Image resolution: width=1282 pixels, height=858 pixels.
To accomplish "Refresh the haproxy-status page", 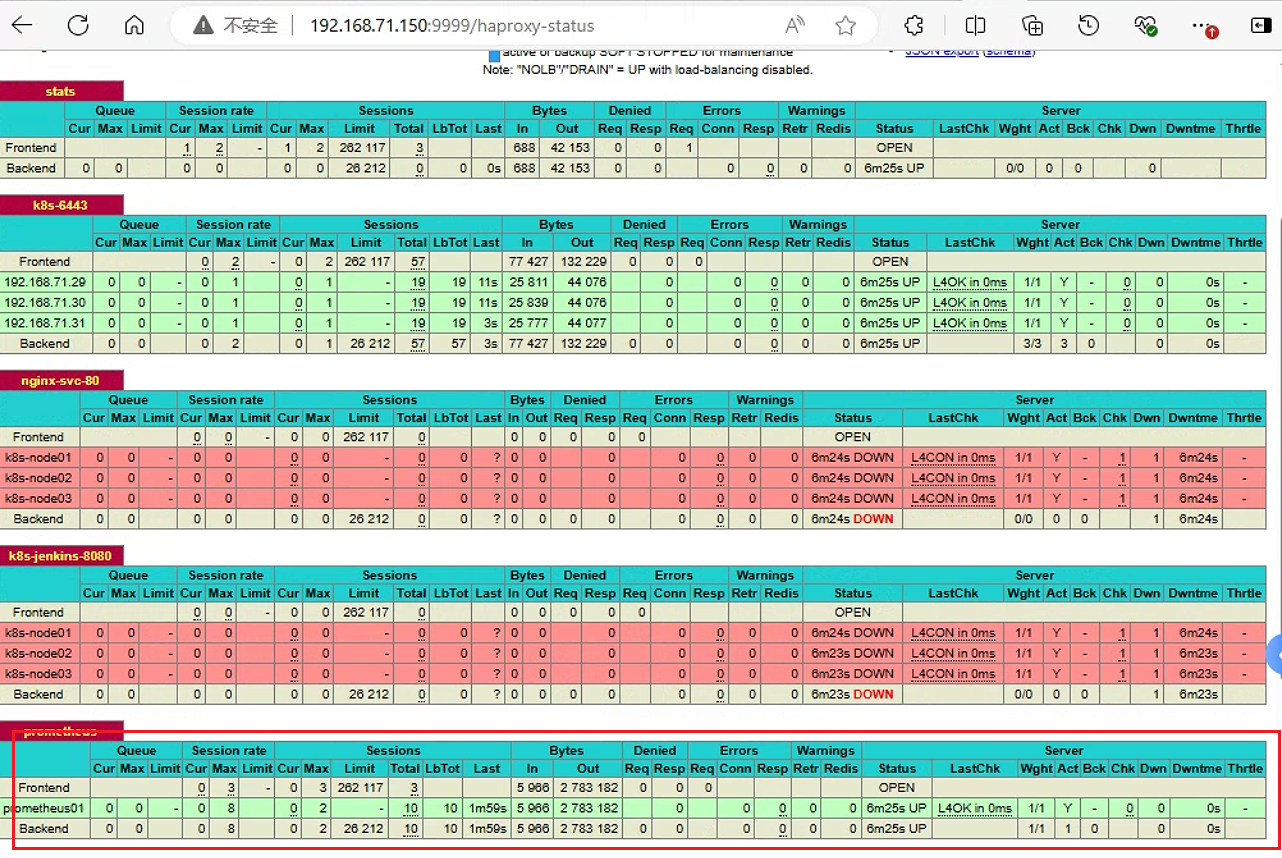I will 78,26.
